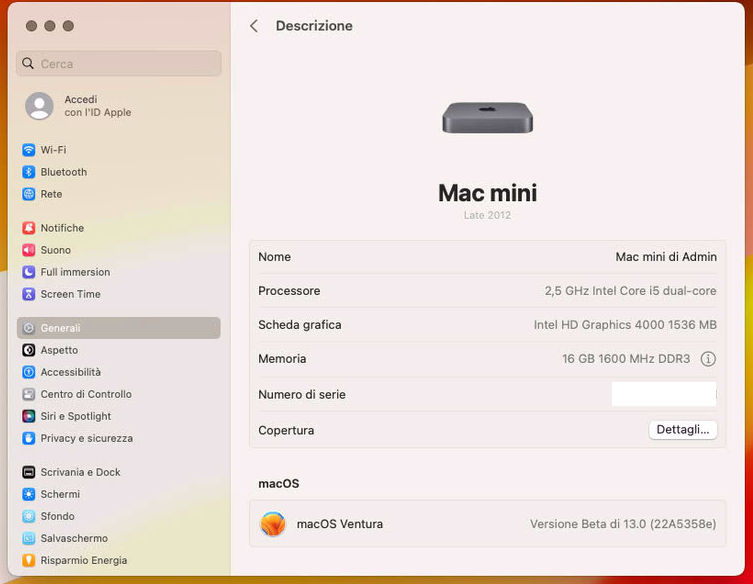The height and width of the screenshot is (584, 753).
Task: Select Aspetto label in the sidebar
Action: point(59,350)
